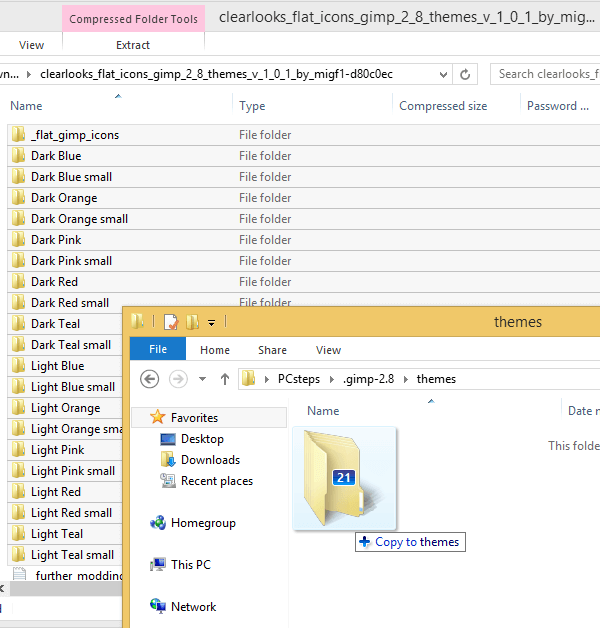The height and width of the screenshot is (628, 600).
Task: Switch to Share tab in themes window
Action: click(272, 350)
